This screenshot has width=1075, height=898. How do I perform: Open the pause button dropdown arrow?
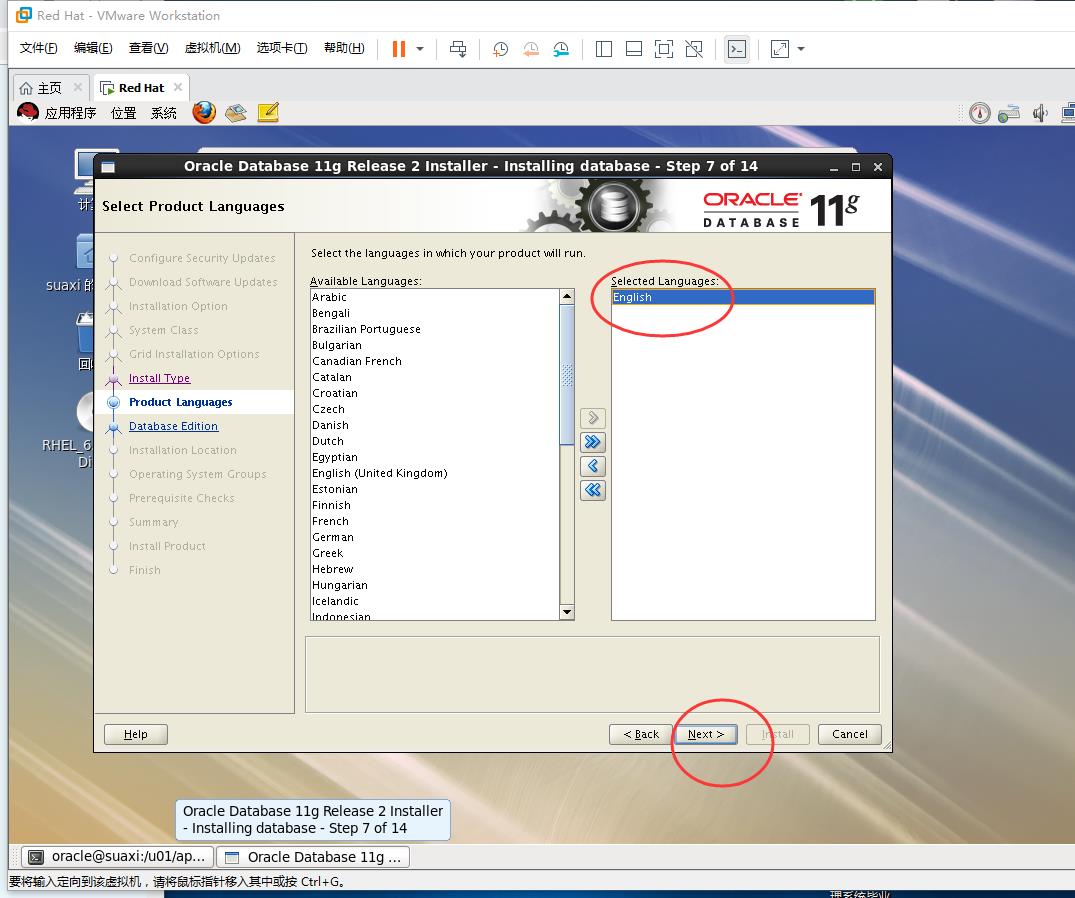pyautogui.click(x=420, y=49)
